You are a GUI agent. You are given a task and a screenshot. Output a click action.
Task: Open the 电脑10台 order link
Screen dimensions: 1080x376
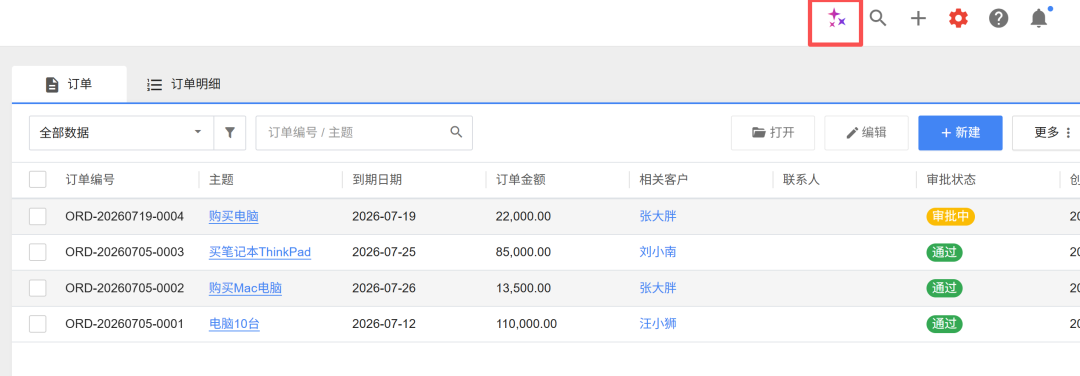point(234,324)
